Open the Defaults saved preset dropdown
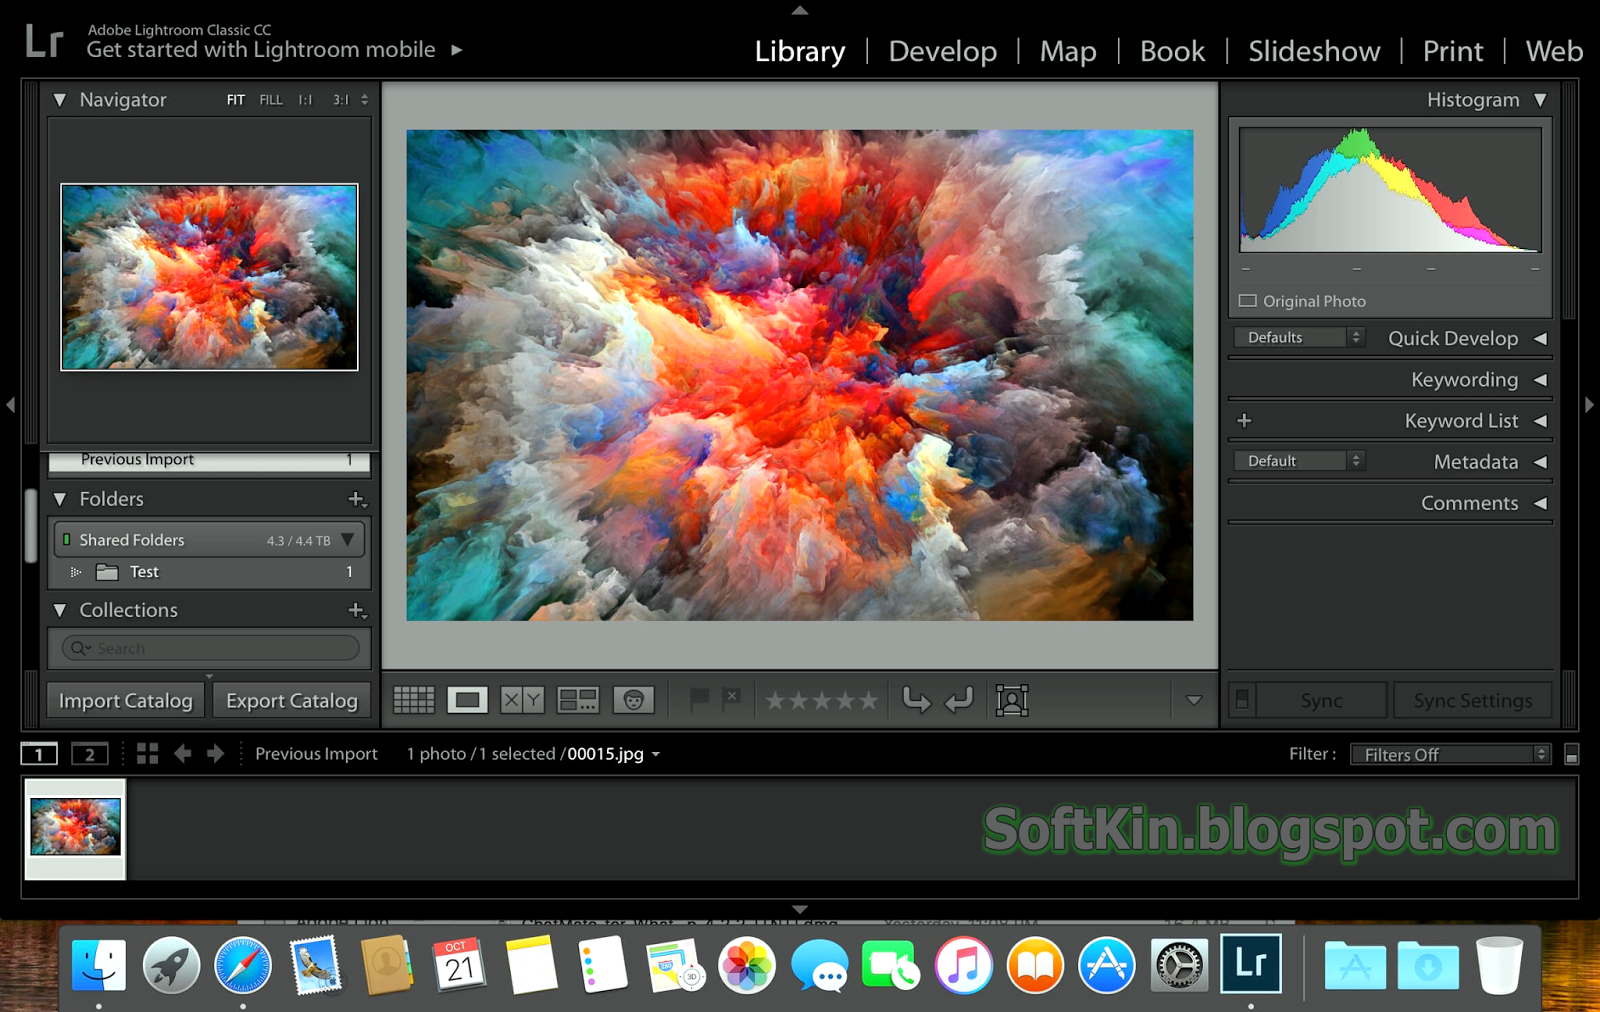The width and height of the screenshot is (1600, 1012). tap(1299, 338)
